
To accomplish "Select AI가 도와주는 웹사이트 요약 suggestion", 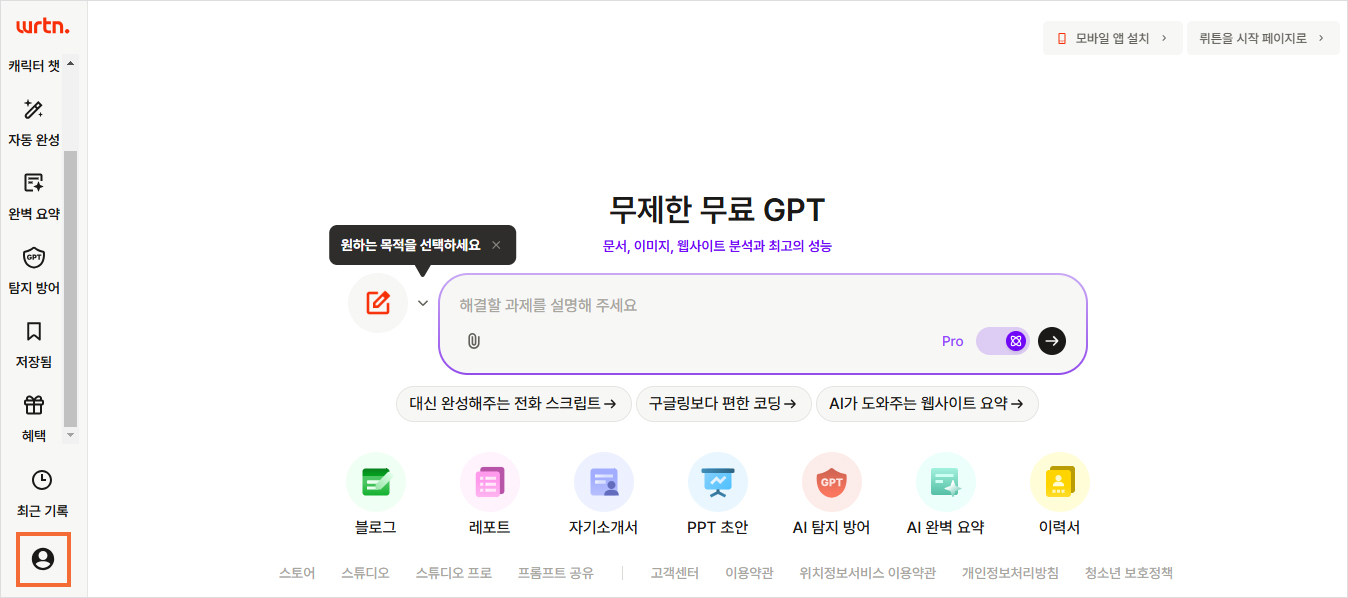I will [x=927, y=404].
